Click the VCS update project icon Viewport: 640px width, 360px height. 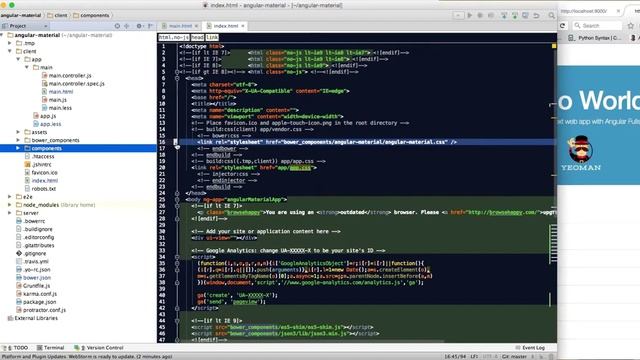[x=504, y=15]
